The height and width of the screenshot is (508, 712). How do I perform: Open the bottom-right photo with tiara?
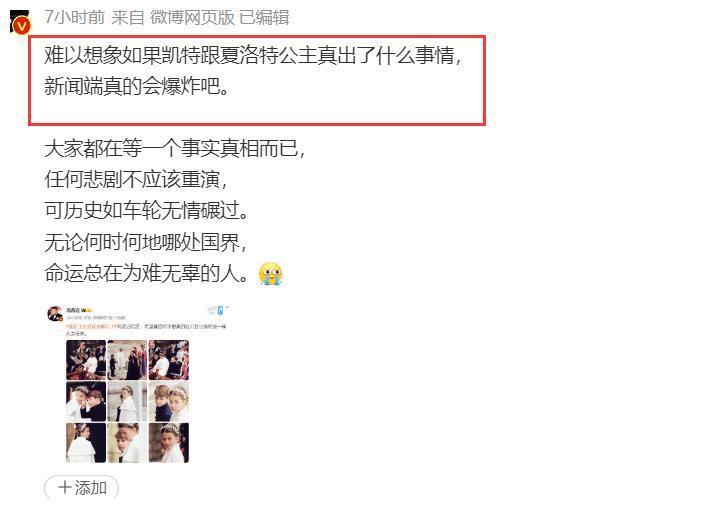click(x=169, y=443)
